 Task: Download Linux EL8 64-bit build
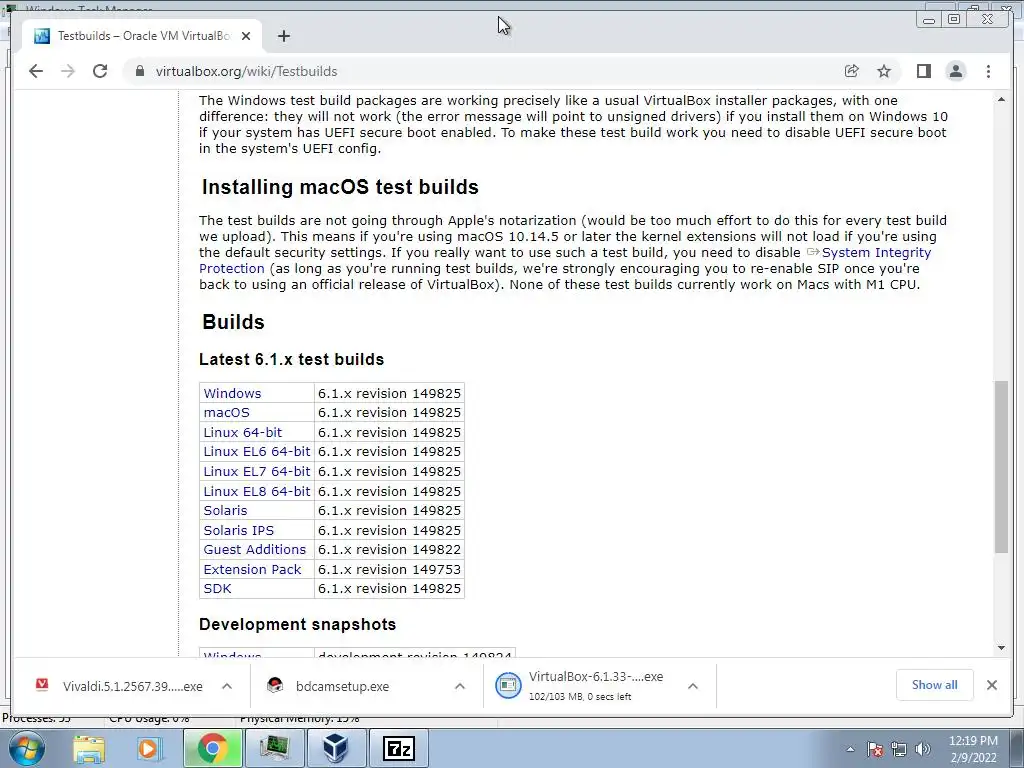[257, 491]
